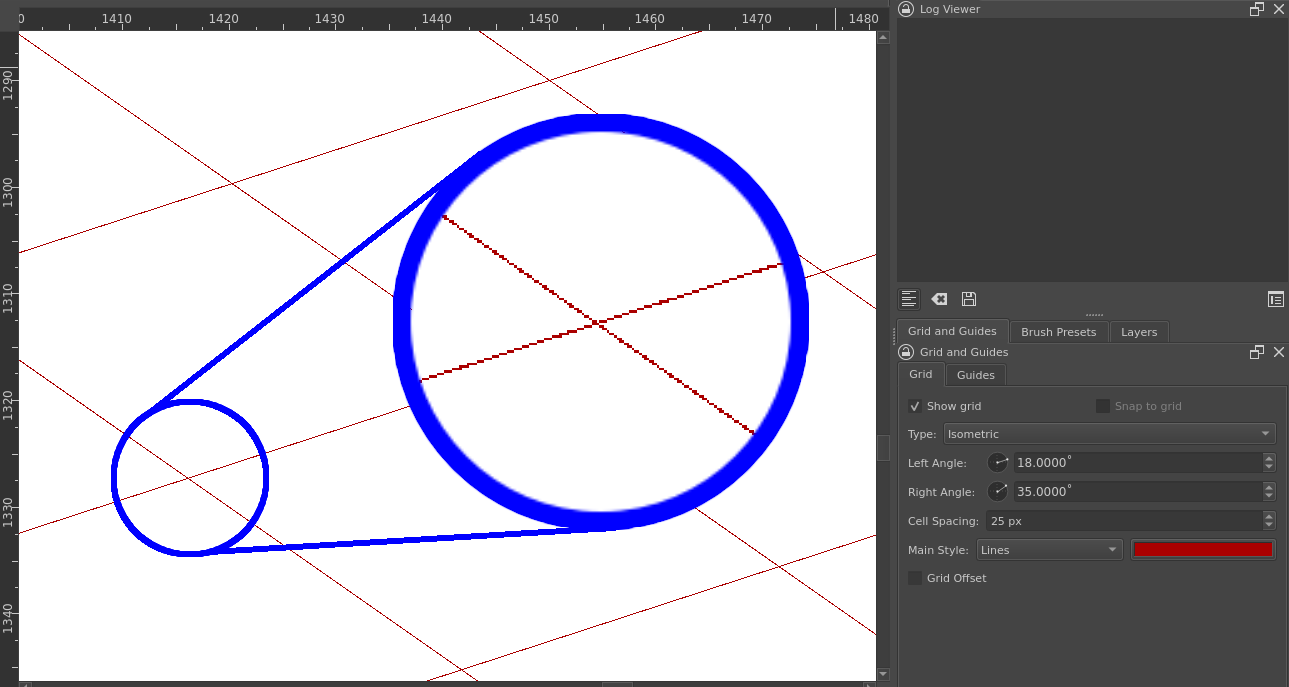Decrease the Cell Spacing with down arrow
The image size is (1289, 687).
tap(1269, 526)
